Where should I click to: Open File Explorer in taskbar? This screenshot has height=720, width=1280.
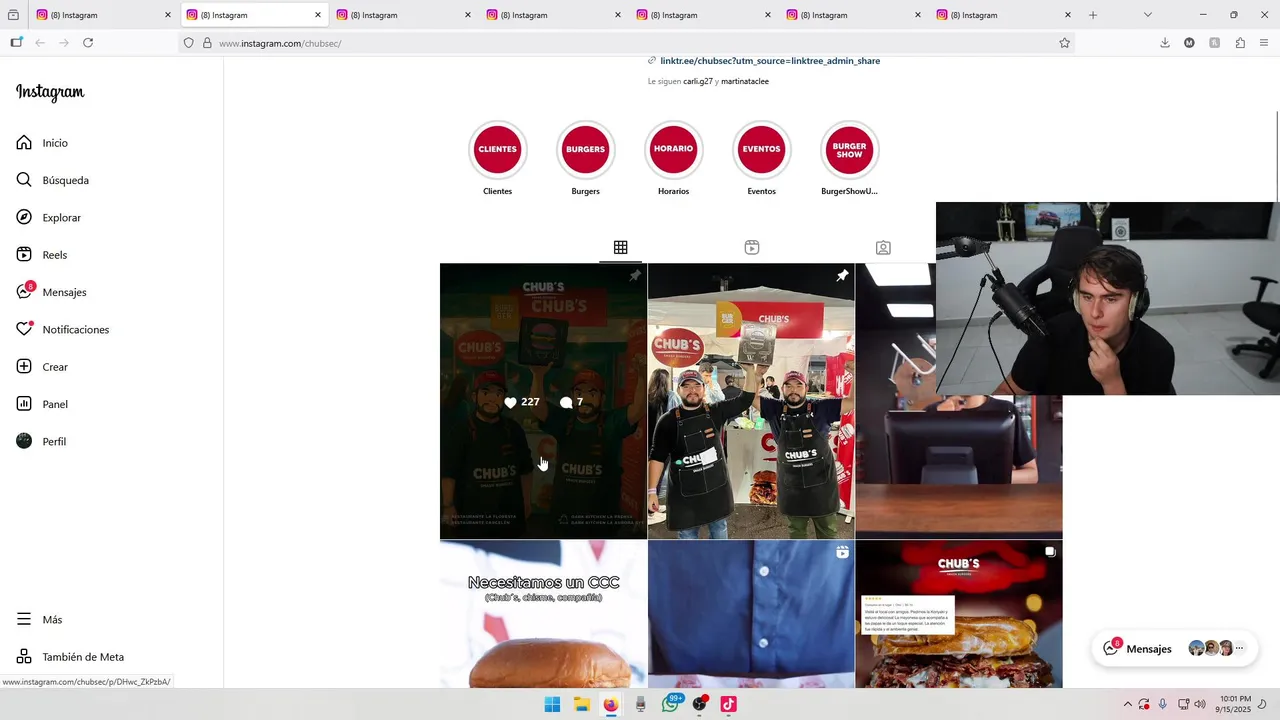point(581,704)
